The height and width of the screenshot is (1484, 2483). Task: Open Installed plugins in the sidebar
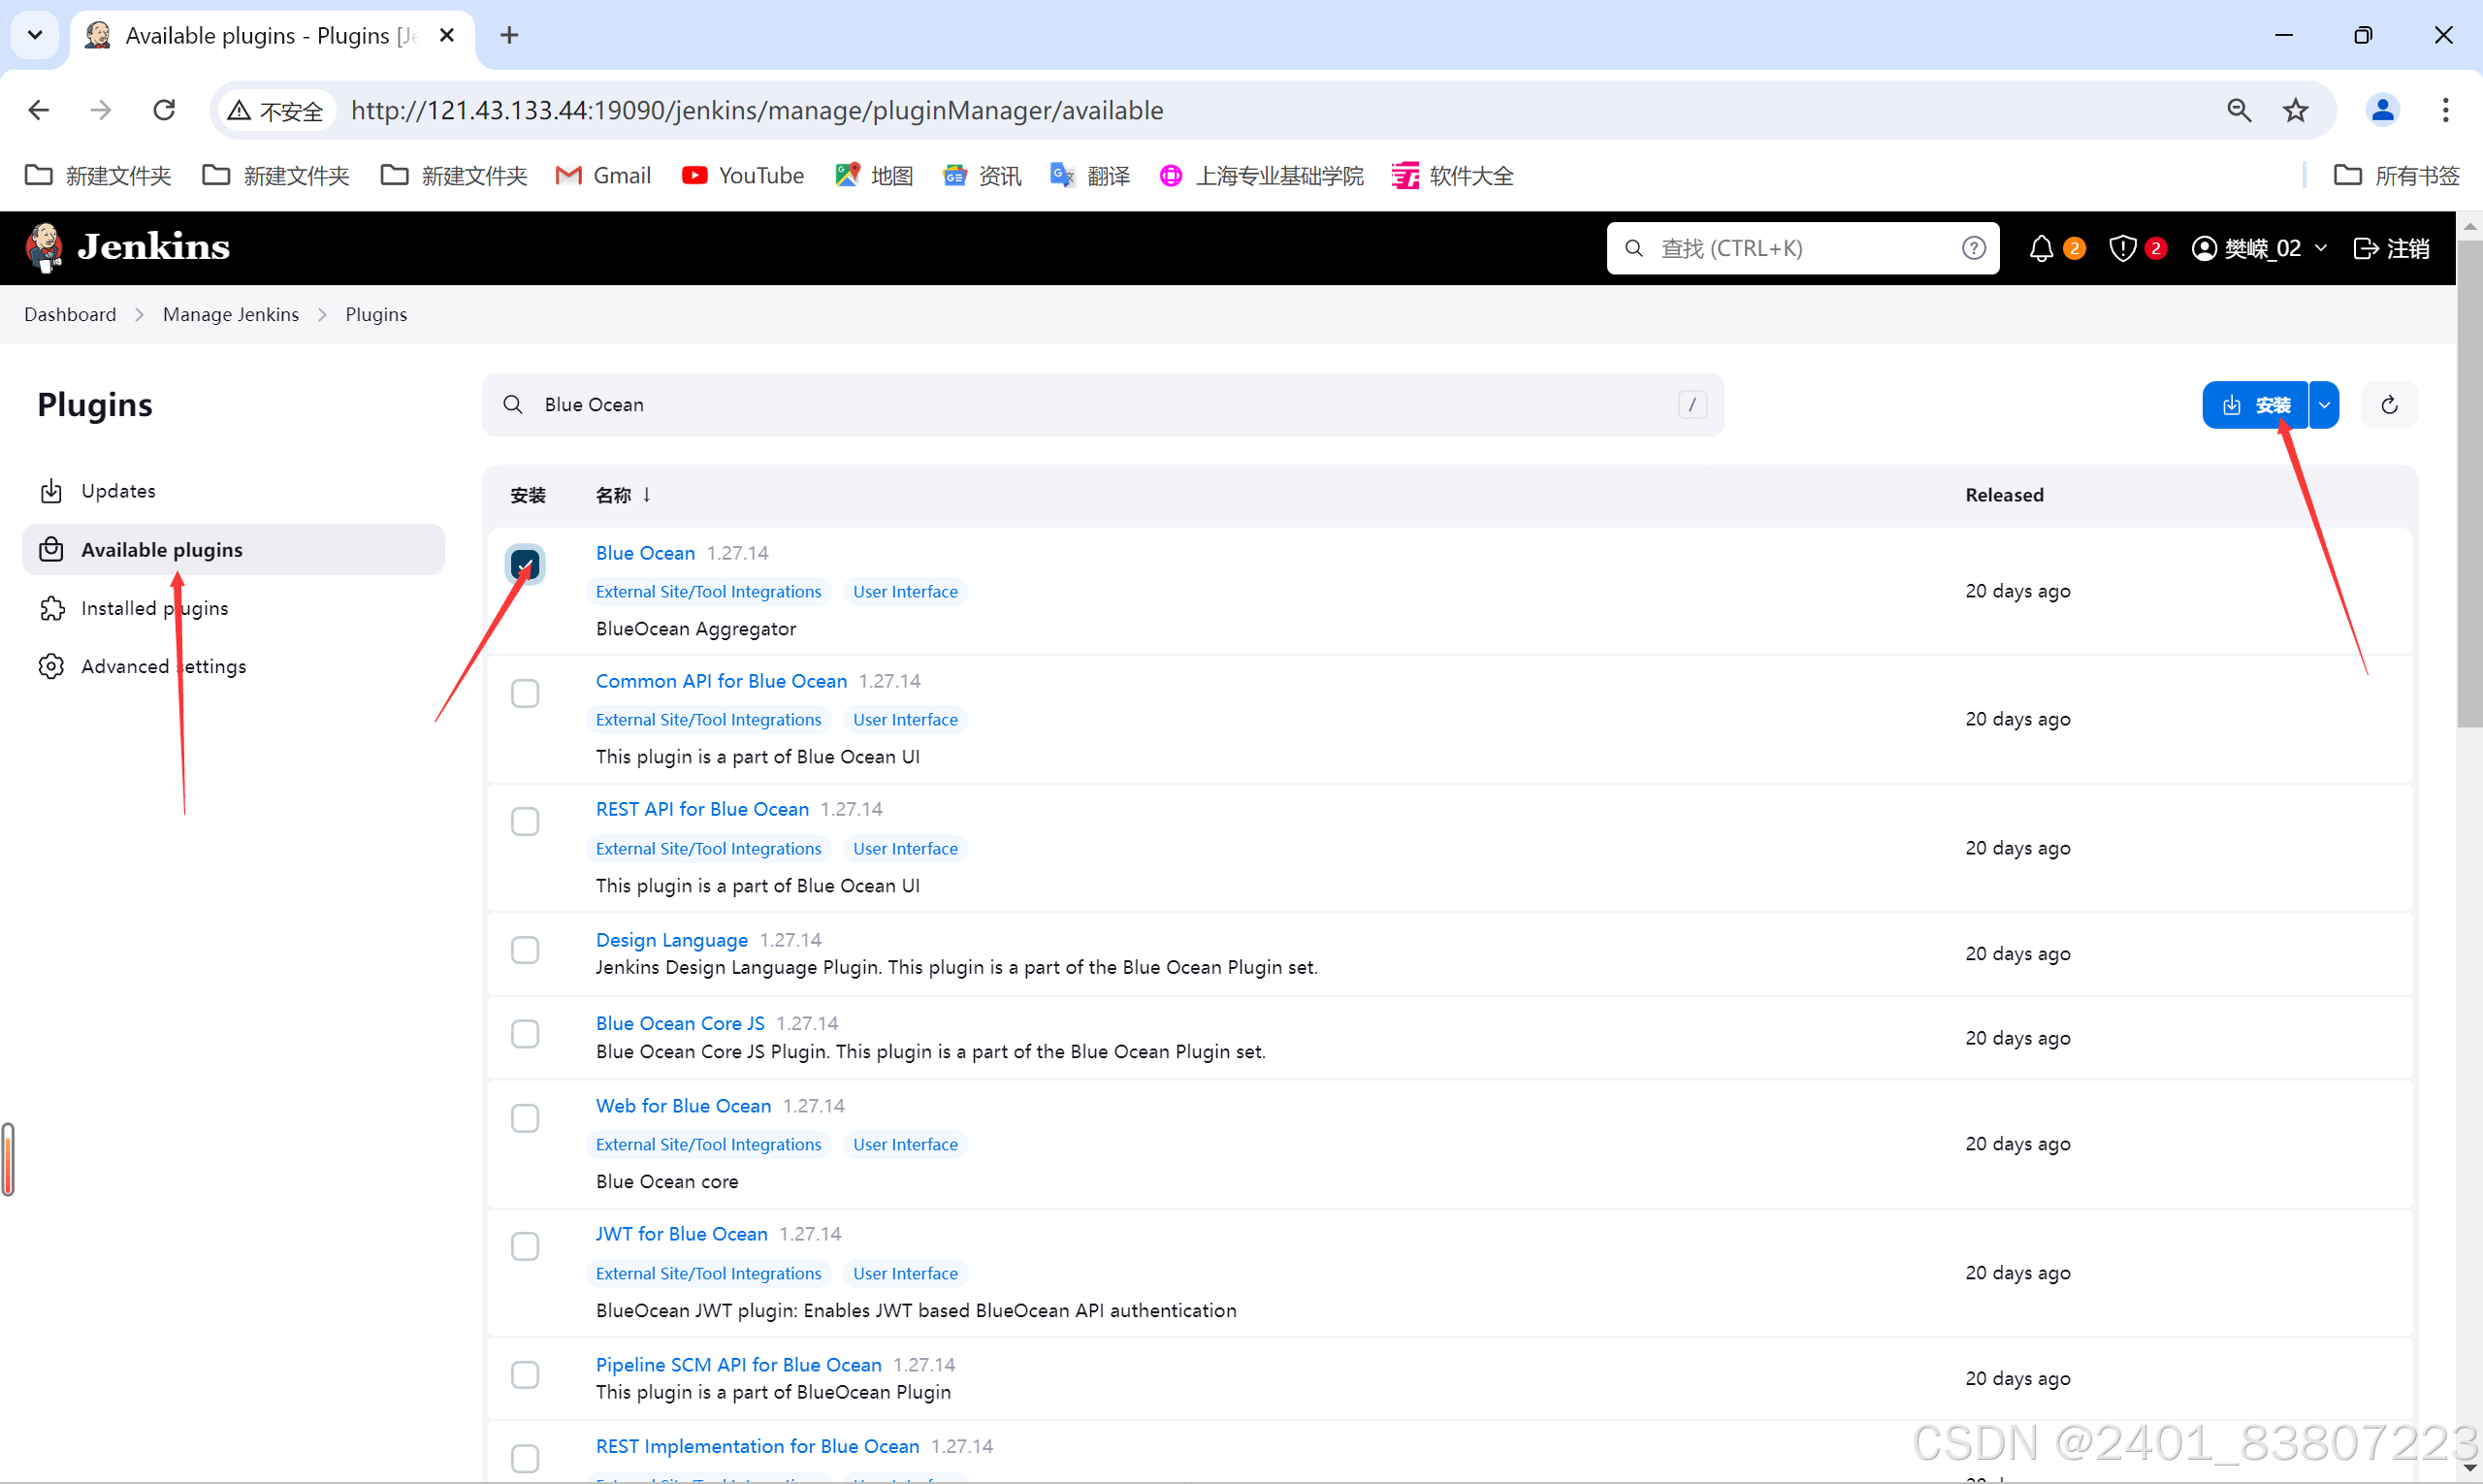tap(154, 607)
